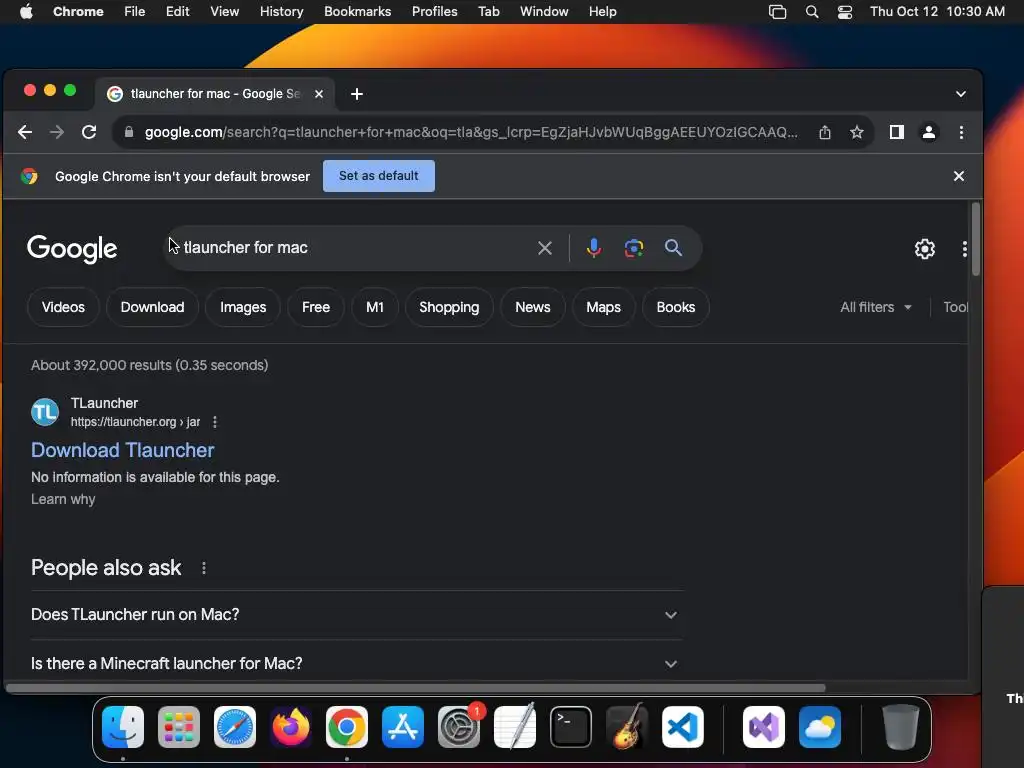Expand the tab search dropdown arrow
Viewport: 1024px width, 768px height.
961,94
